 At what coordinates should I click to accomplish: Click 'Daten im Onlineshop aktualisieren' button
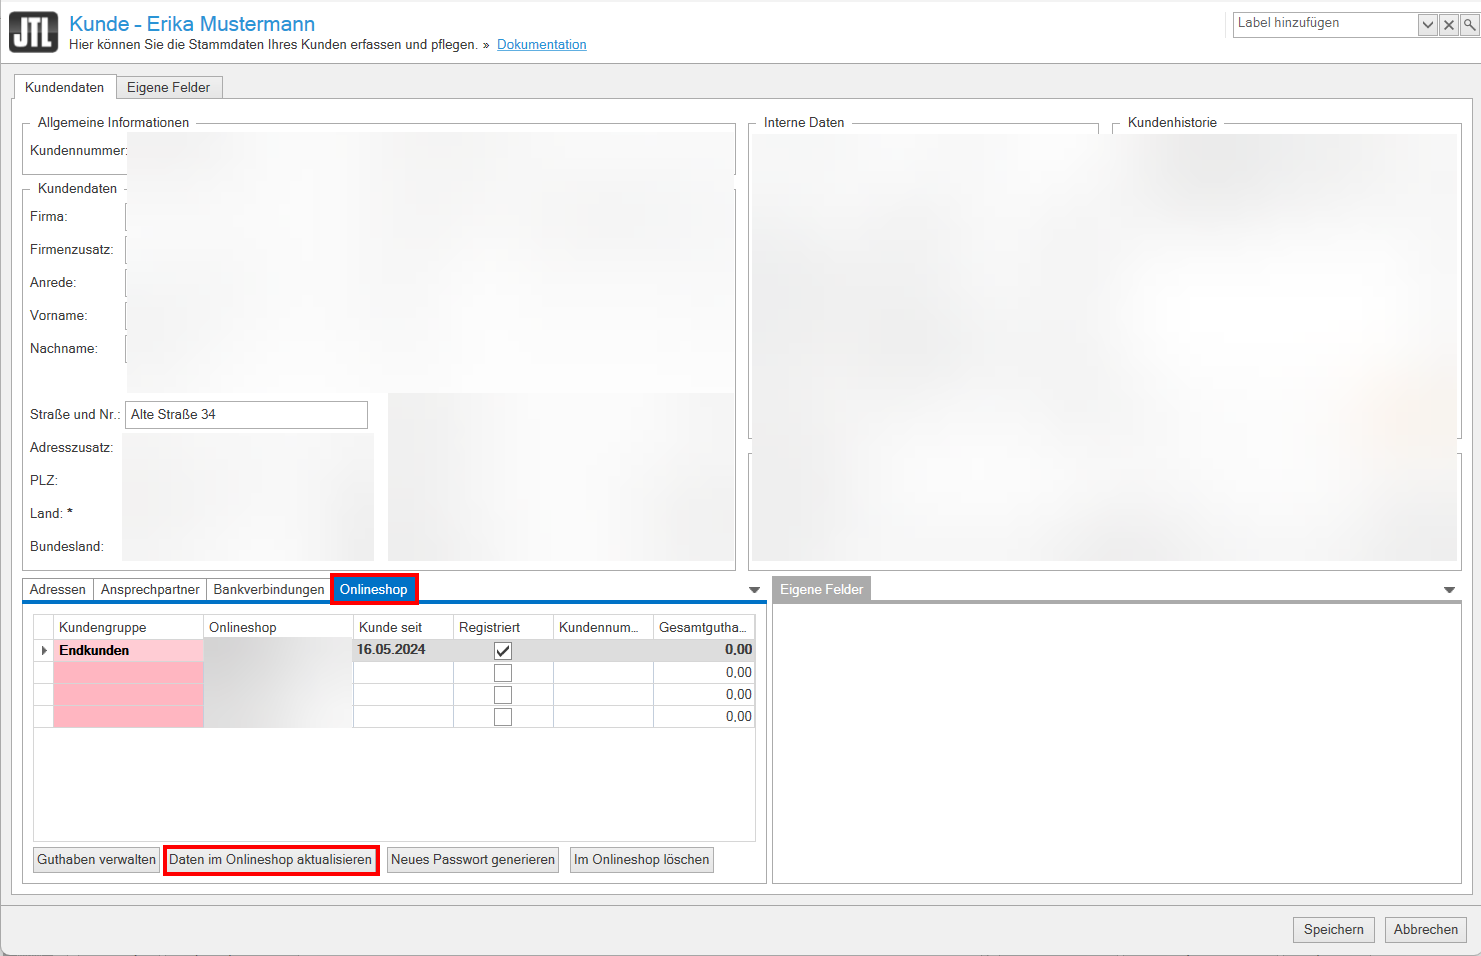point(270,860)
